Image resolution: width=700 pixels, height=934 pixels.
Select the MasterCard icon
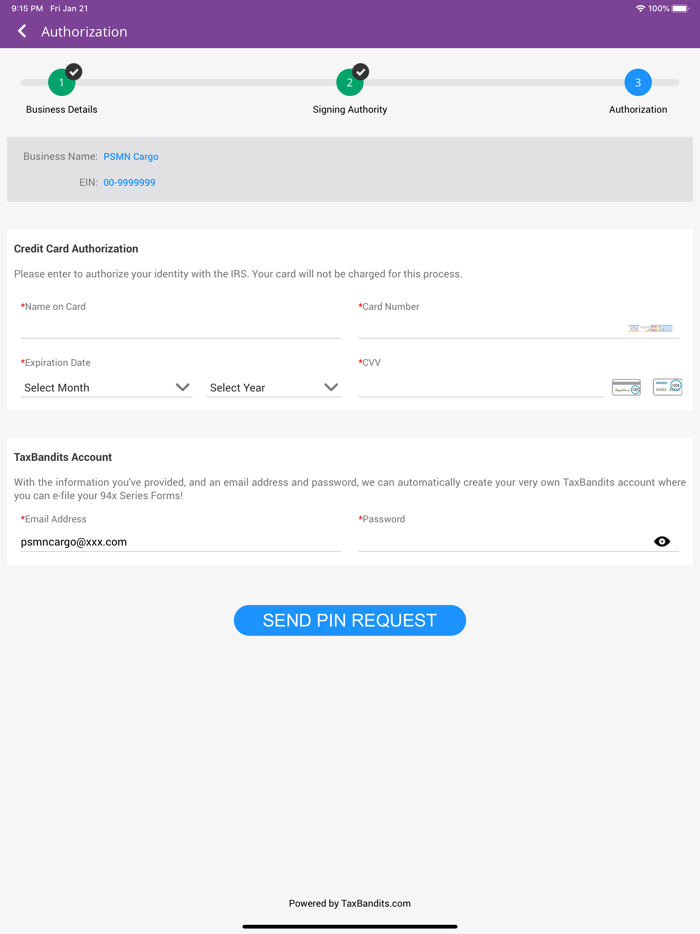tap(655, 328)
